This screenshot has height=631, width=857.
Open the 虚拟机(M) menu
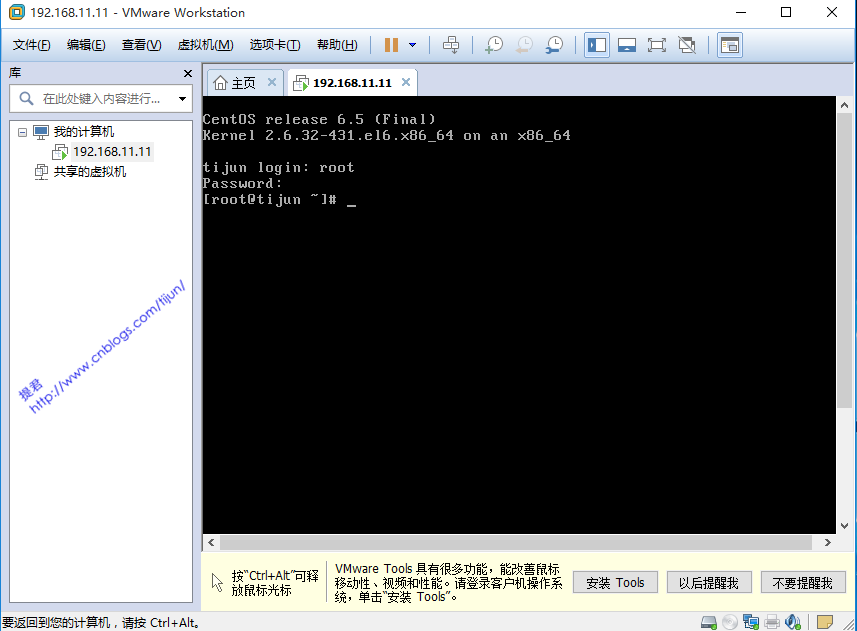click(206, 45)
